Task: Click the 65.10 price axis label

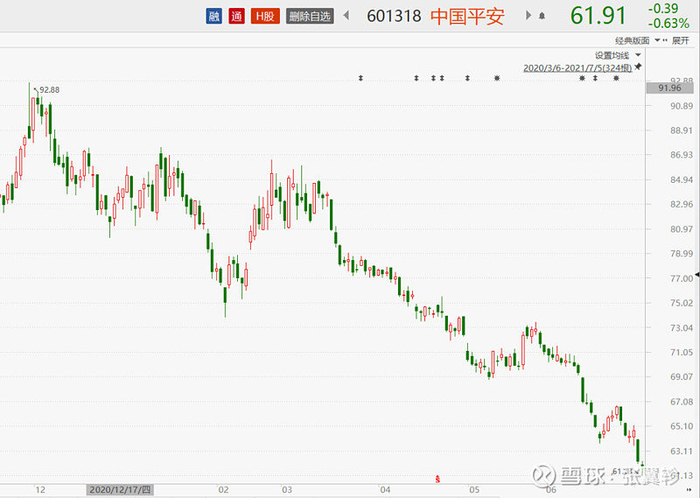Action: click(681, 426)
